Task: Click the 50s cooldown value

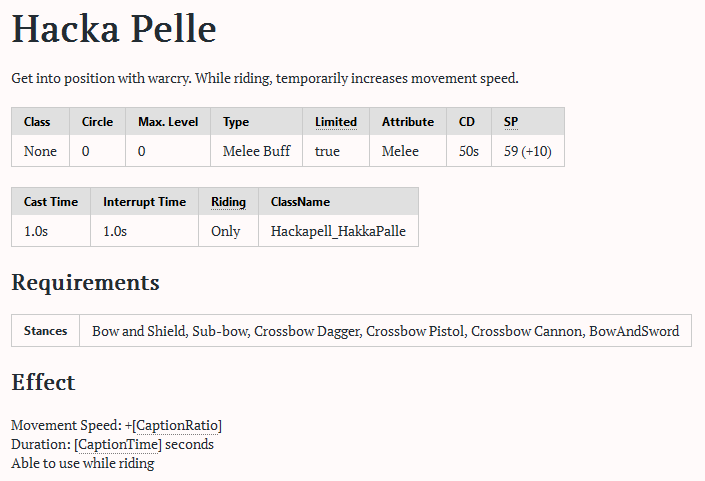Action: coord(468,152)
